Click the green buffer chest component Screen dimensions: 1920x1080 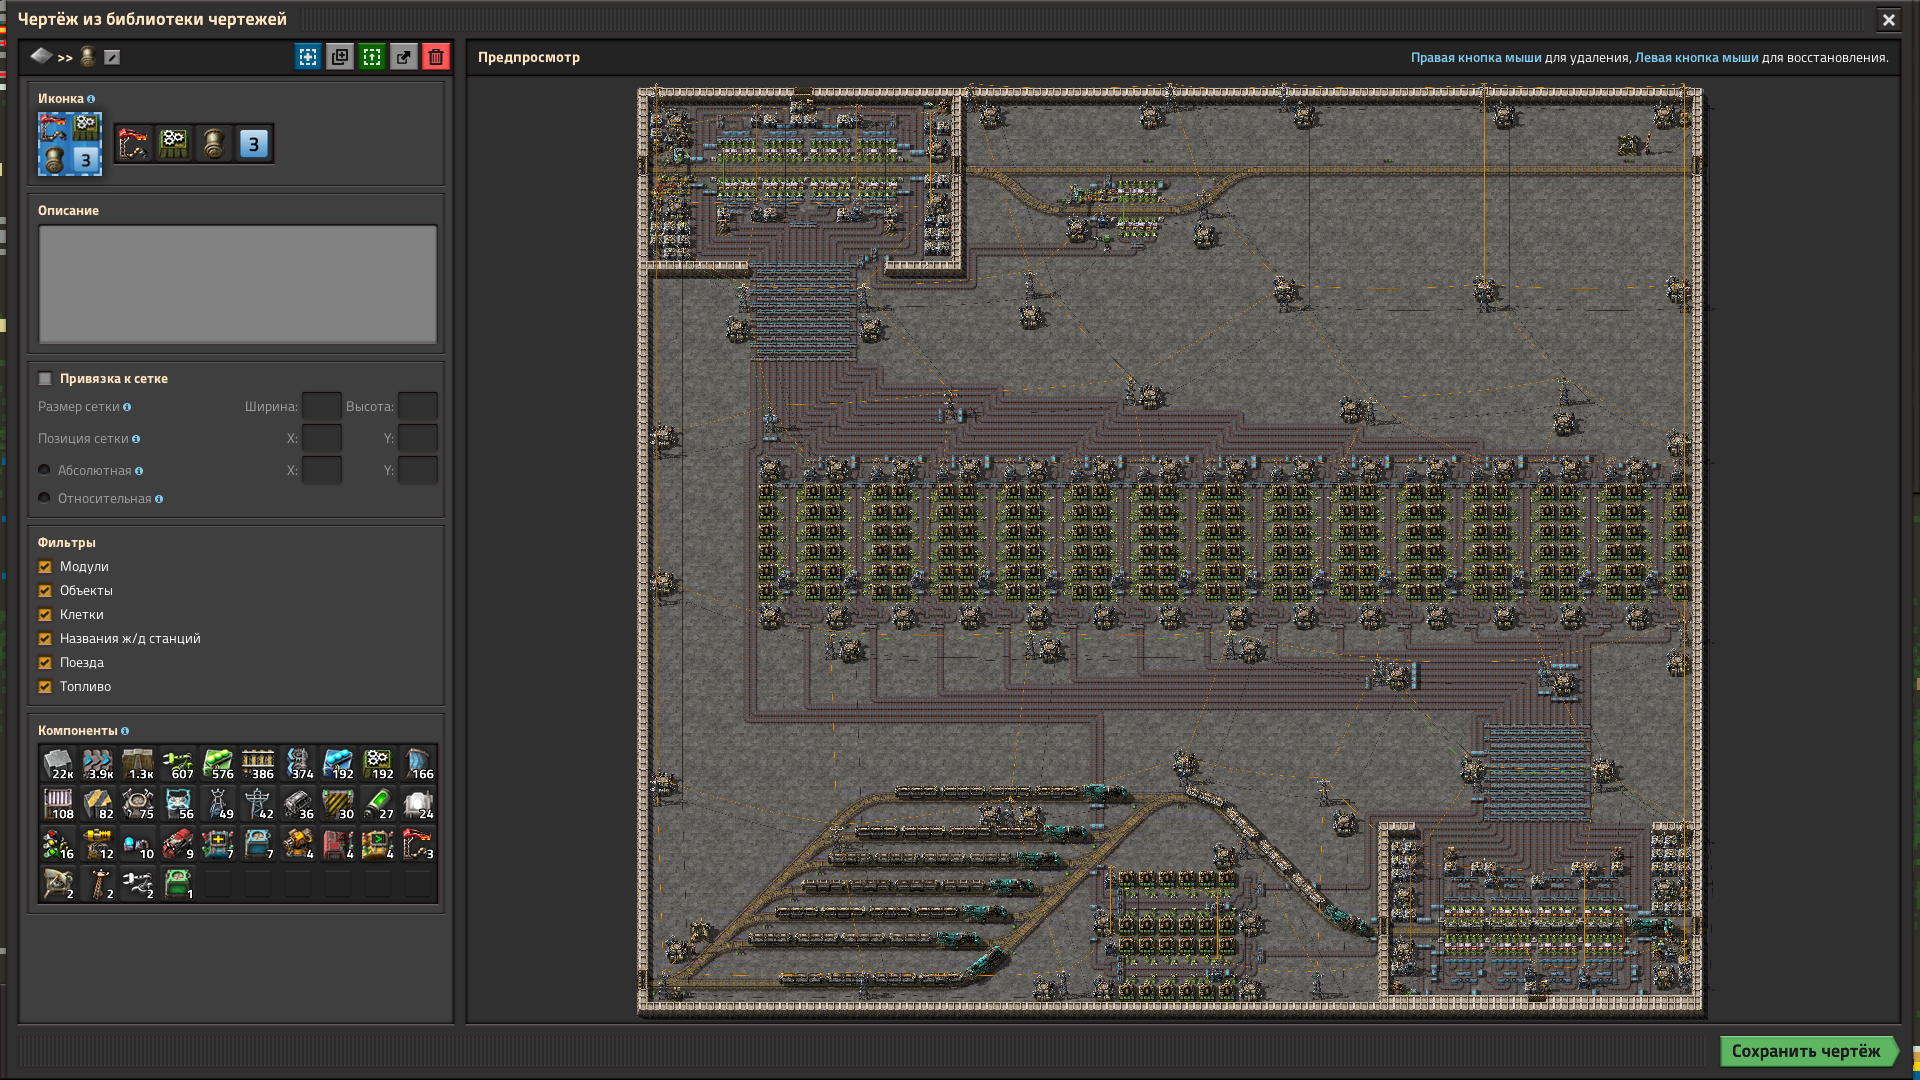tap(178, 884)
